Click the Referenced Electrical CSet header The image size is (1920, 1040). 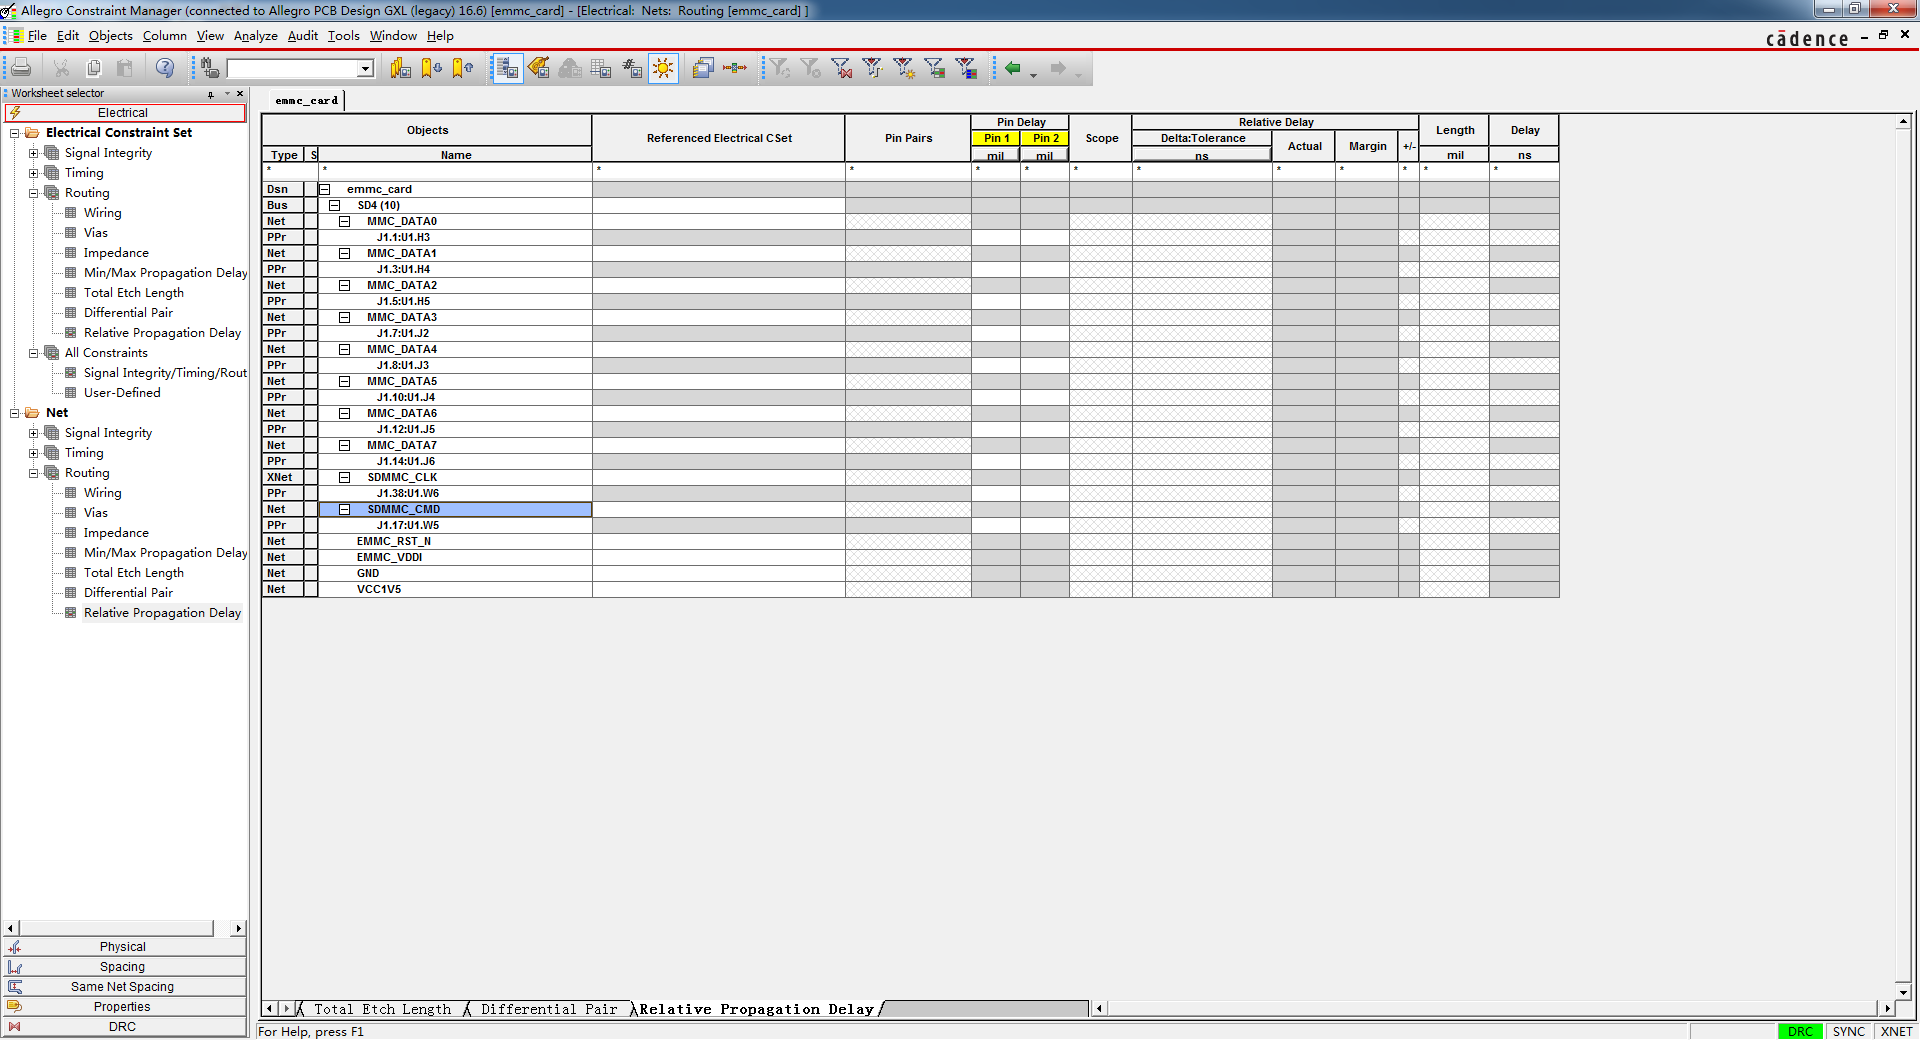[719, 138]
